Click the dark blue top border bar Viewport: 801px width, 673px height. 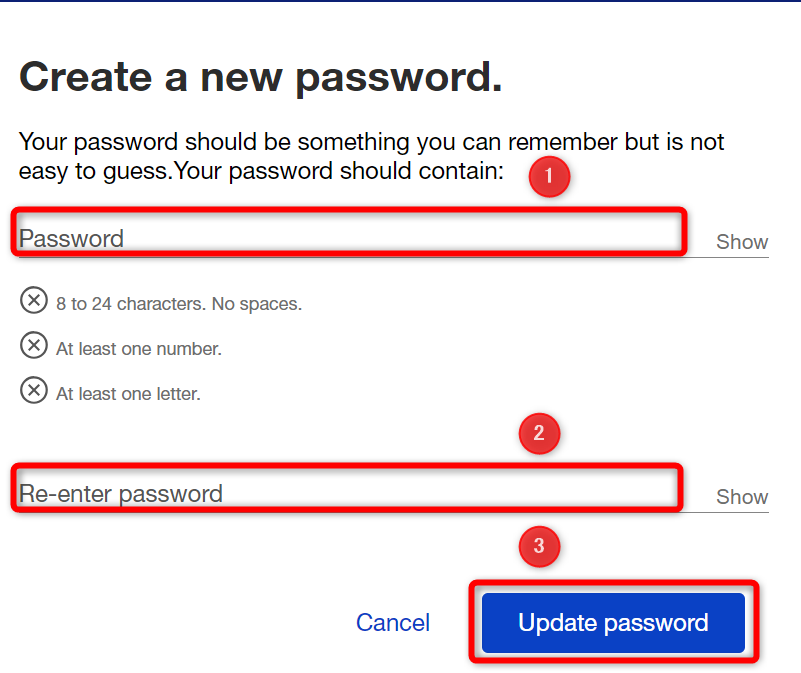tap(400, 1)
